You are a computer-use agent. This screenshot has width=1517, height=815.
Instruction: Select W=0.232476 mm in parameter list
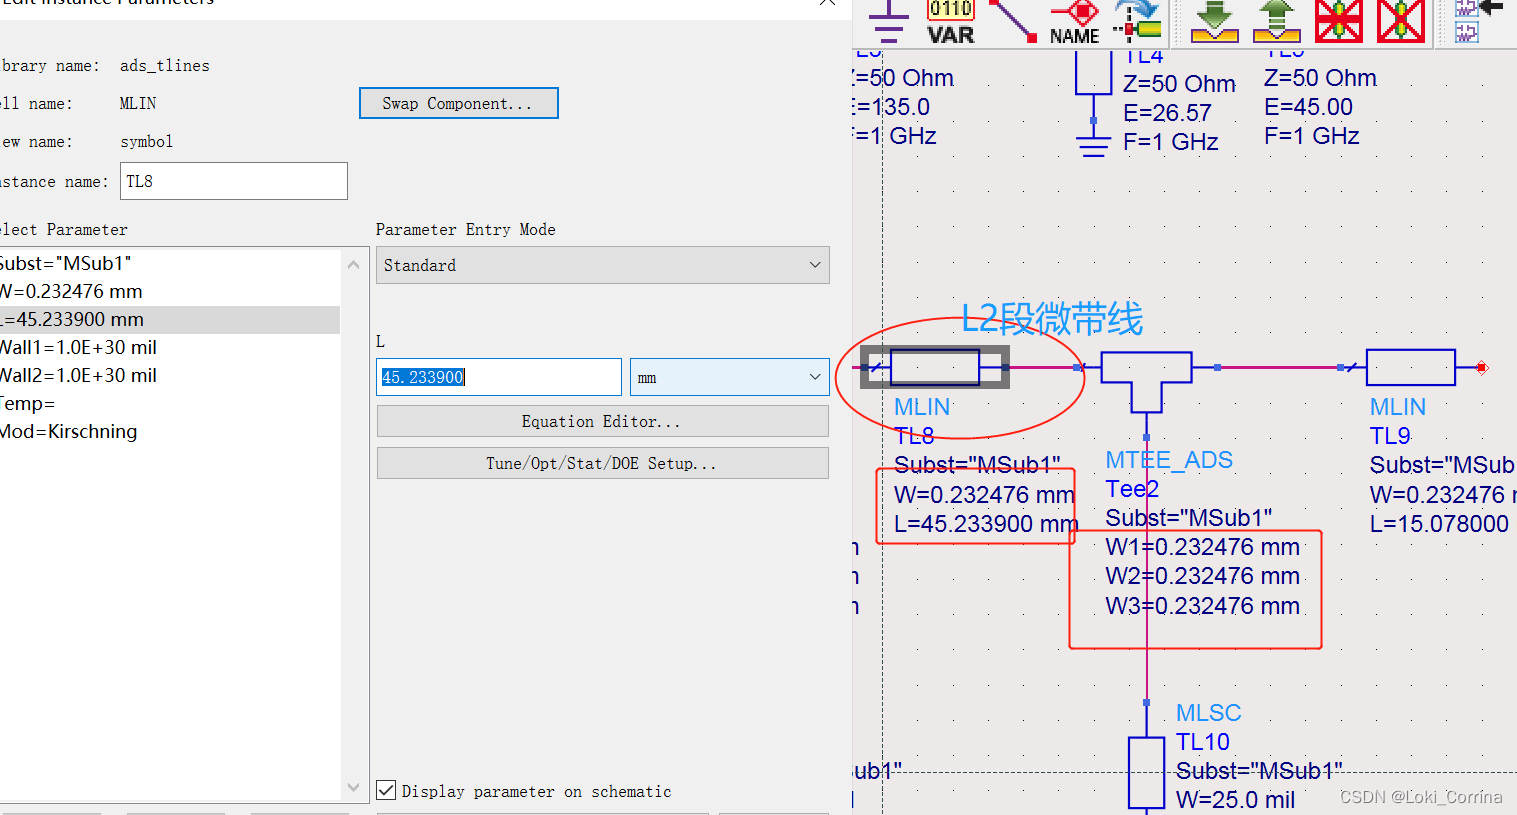point(170,291)
